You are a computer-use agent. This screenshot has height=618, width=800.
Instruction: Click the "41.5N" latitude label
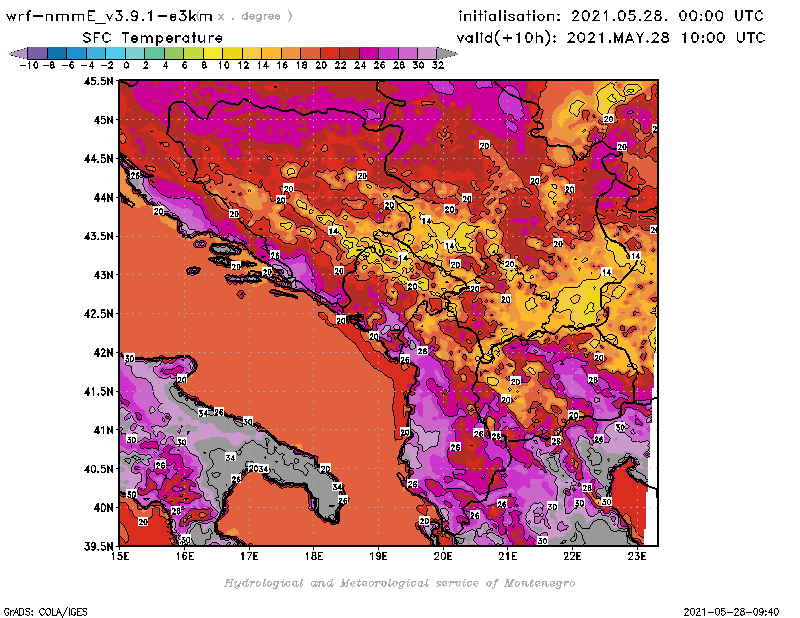pyautogui.click(x=98, y=391)
